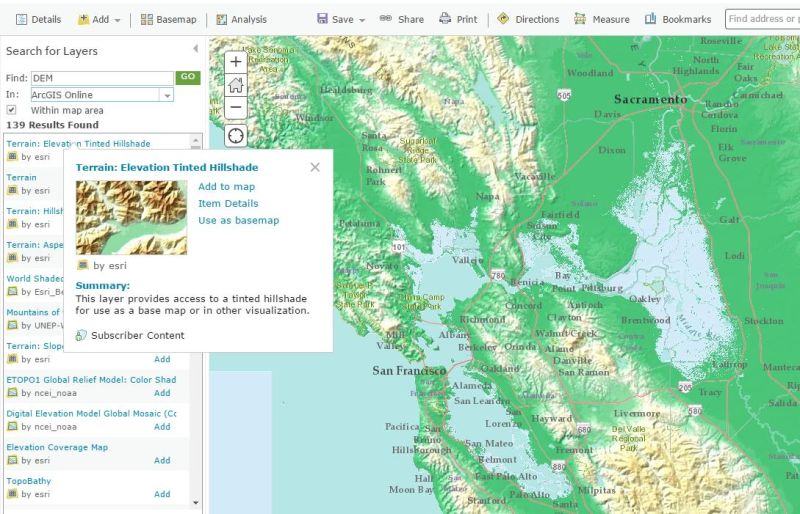Viewport: 800px width, 514px height.
Task: Select Elevation Coverage Map result
Action: click(57, 447)
